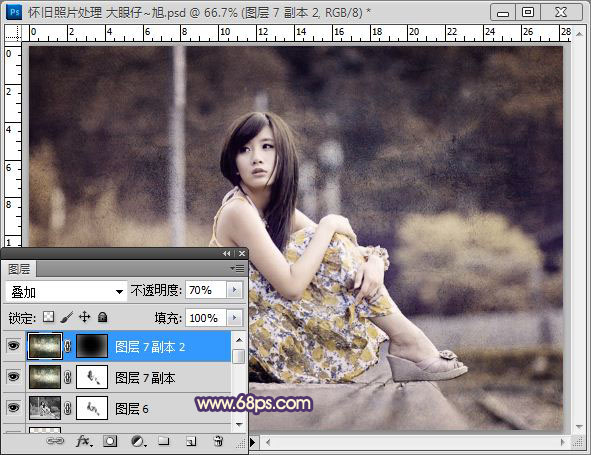Lock transparent pixels icon
The height and width of the screenshot is (455, 591).
pos(48,317)
